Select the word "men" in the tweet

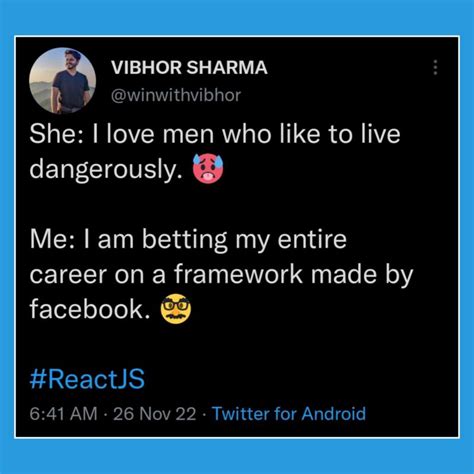tap(188, 135)
